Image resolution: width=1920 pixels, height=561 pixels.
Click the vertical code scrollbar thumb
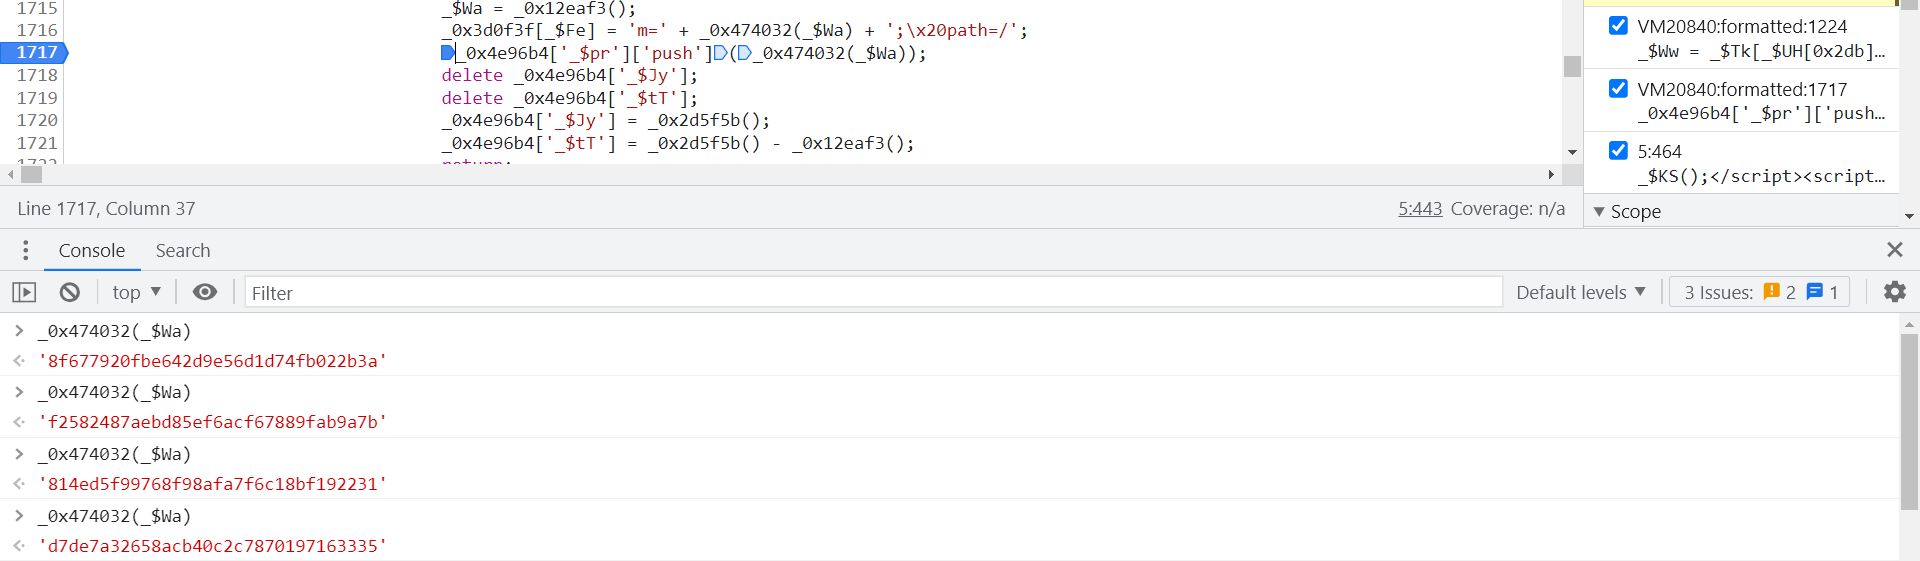(1572, 66)
